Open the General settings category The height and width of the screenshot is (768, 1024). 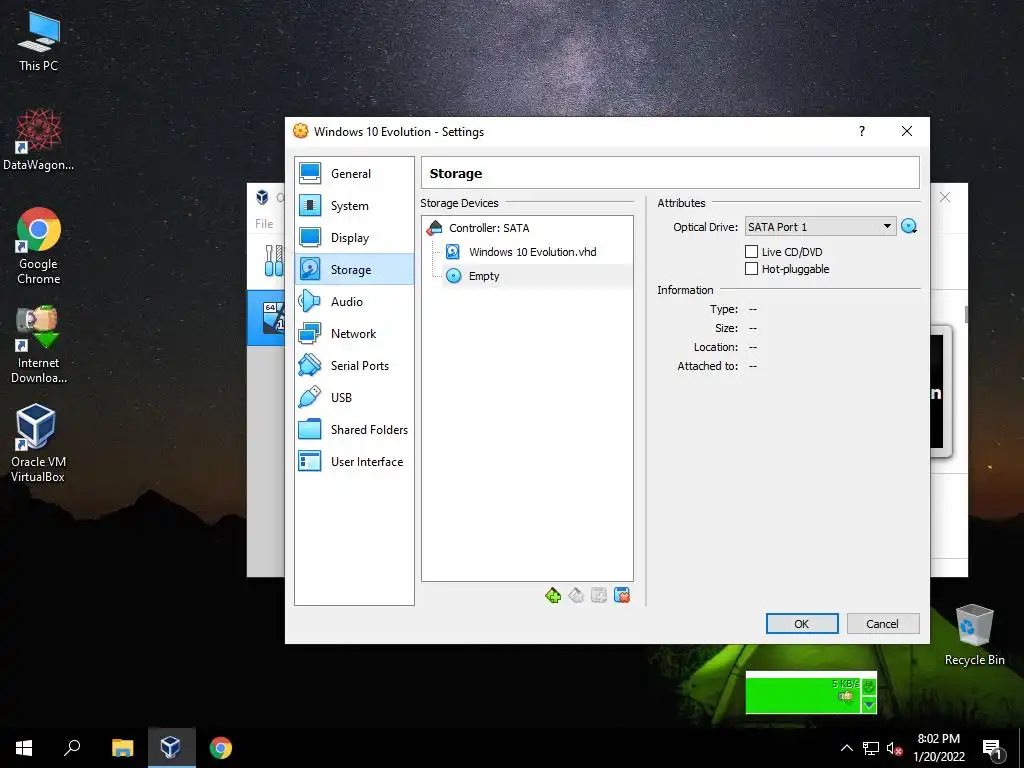tap(354, 174)
